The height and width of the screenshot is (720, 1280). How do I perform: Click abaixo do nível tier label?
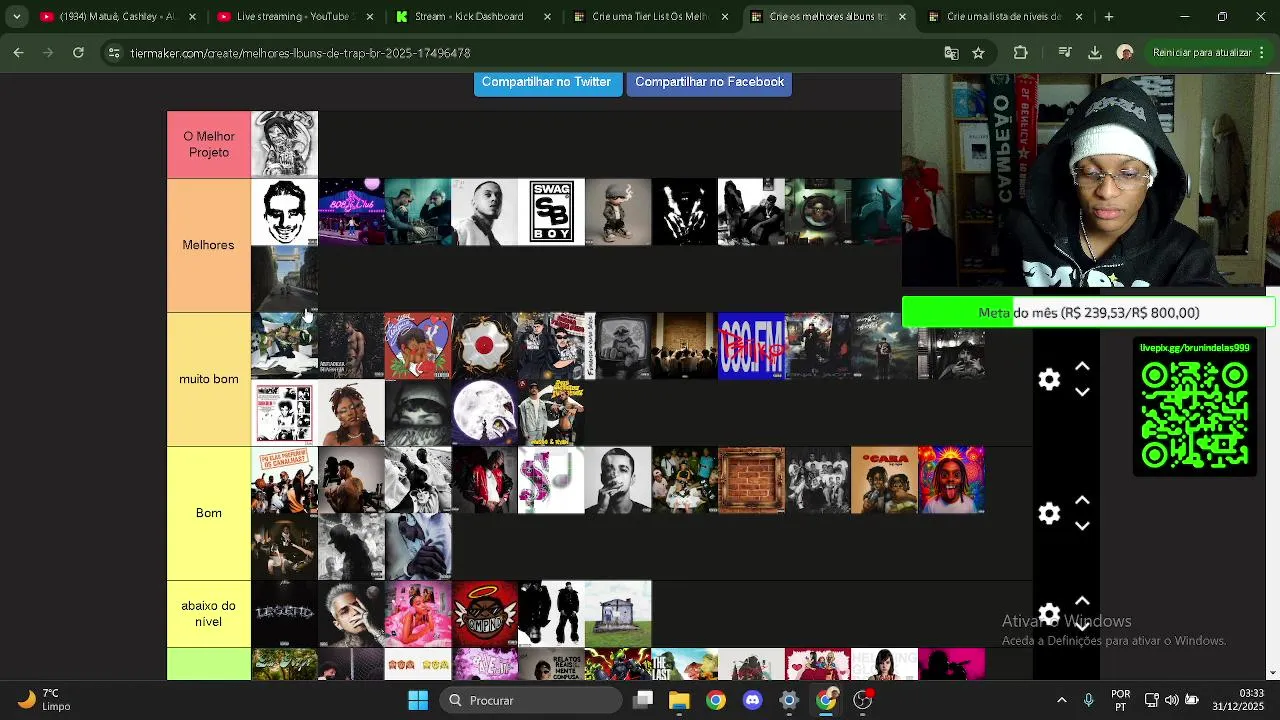tap(209, 614)
